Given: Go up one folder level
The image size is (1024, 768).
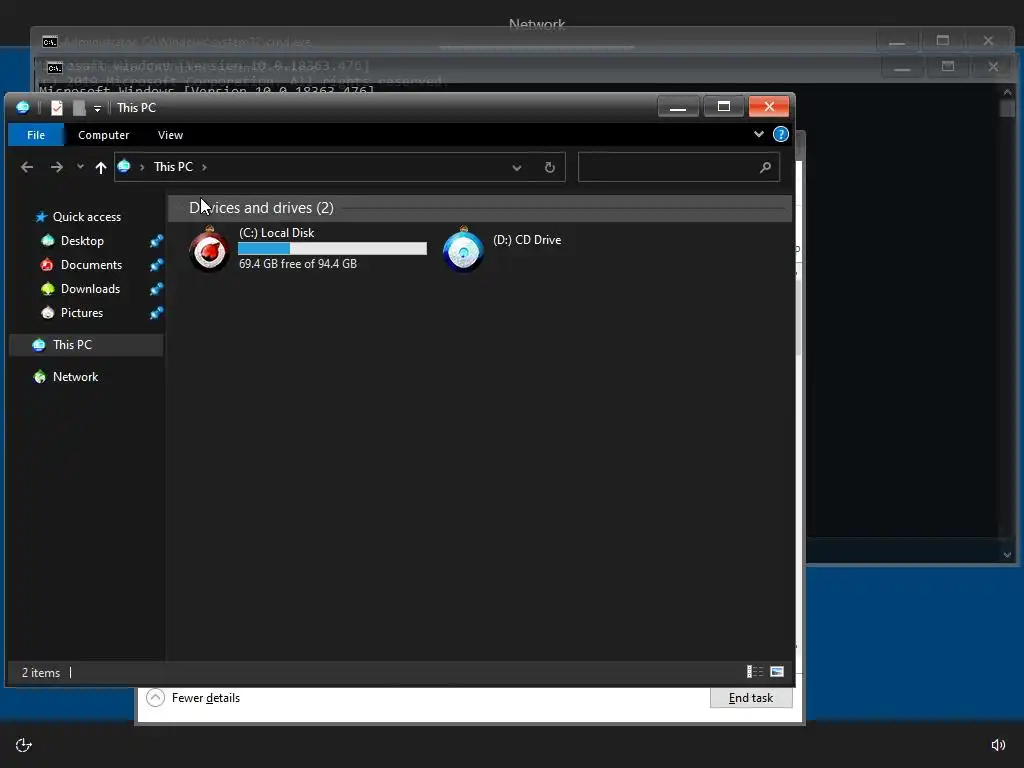Looking at the screenshot, I should coord(101,168).
